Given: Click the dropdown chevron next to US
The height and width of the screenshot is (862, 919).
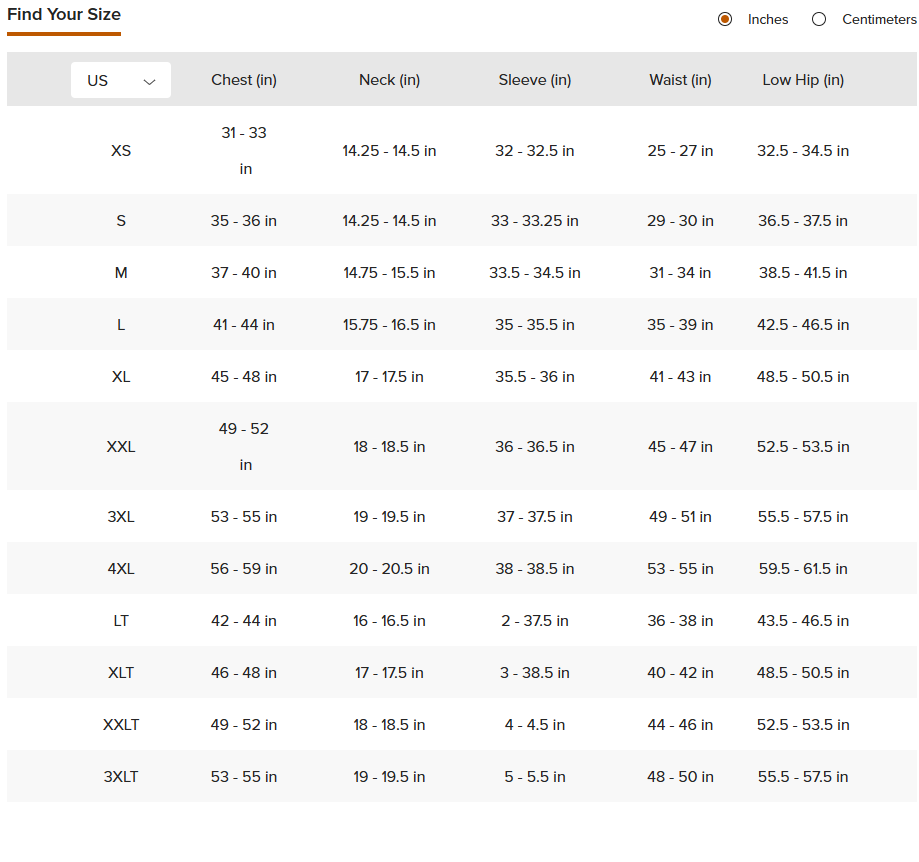Looking at the screenshot, I should click(x=149, y=81).
